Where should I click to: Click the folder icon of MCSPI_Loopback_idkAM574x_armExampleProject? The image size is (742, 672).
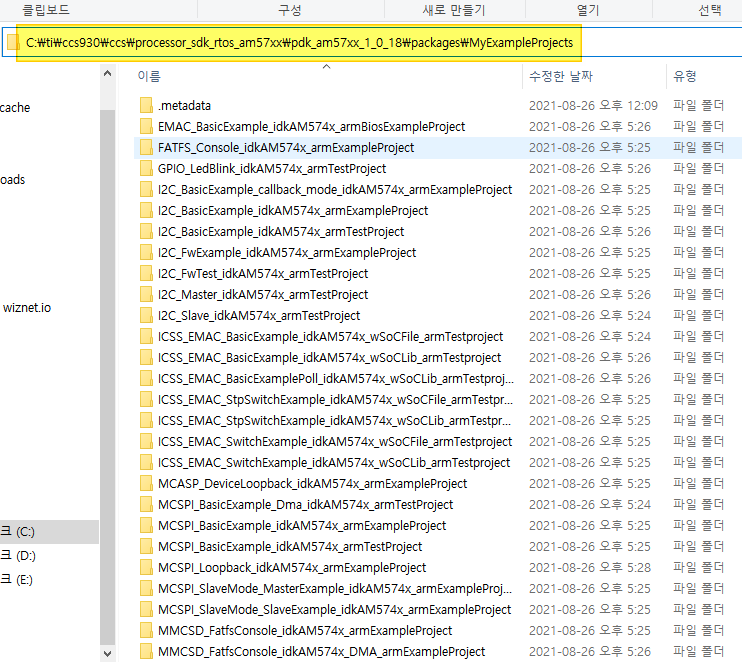(146, 567)
